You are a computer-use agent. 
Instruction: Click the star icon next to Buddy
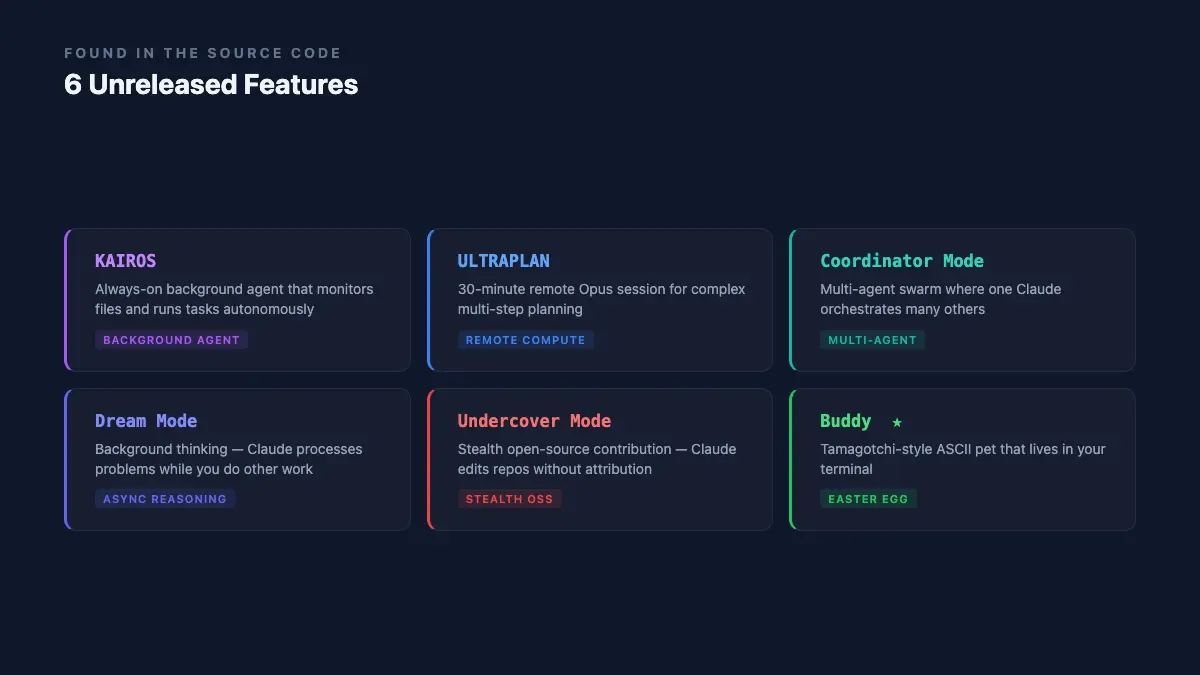pos(897,423)
